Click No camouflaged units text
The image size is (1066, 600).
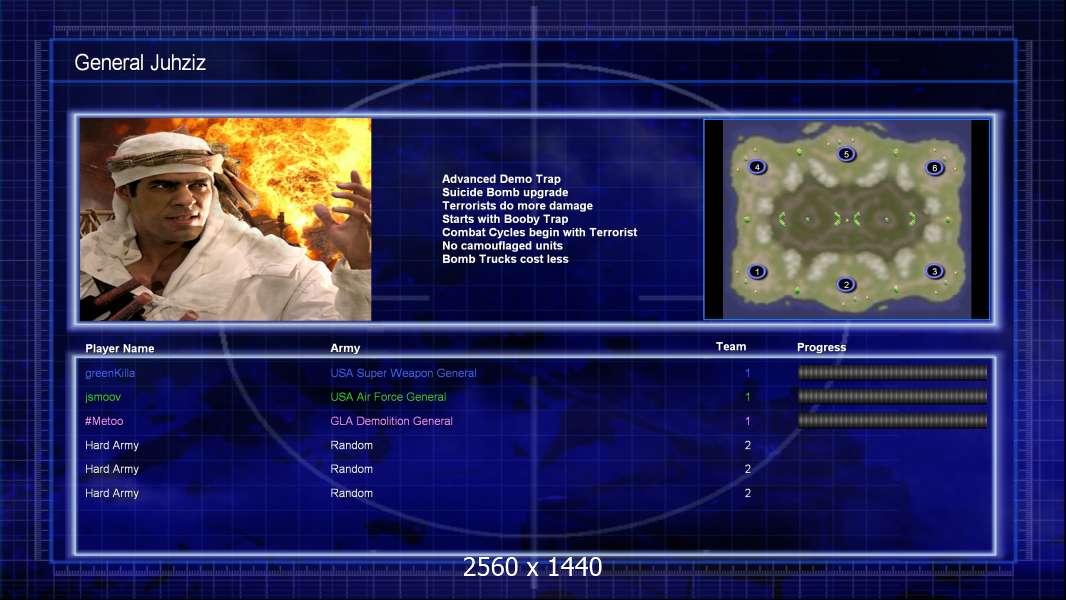[502, 245]
